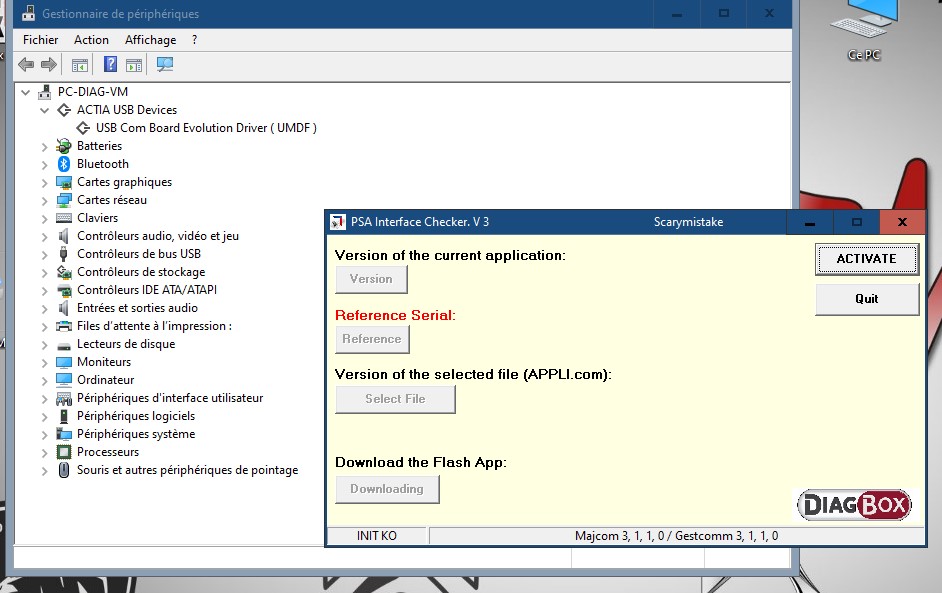This screenshot has height=593, width=942.
Task: Click the mouse icon for Souris et autres périphériques
Action: tap(64, 470)
